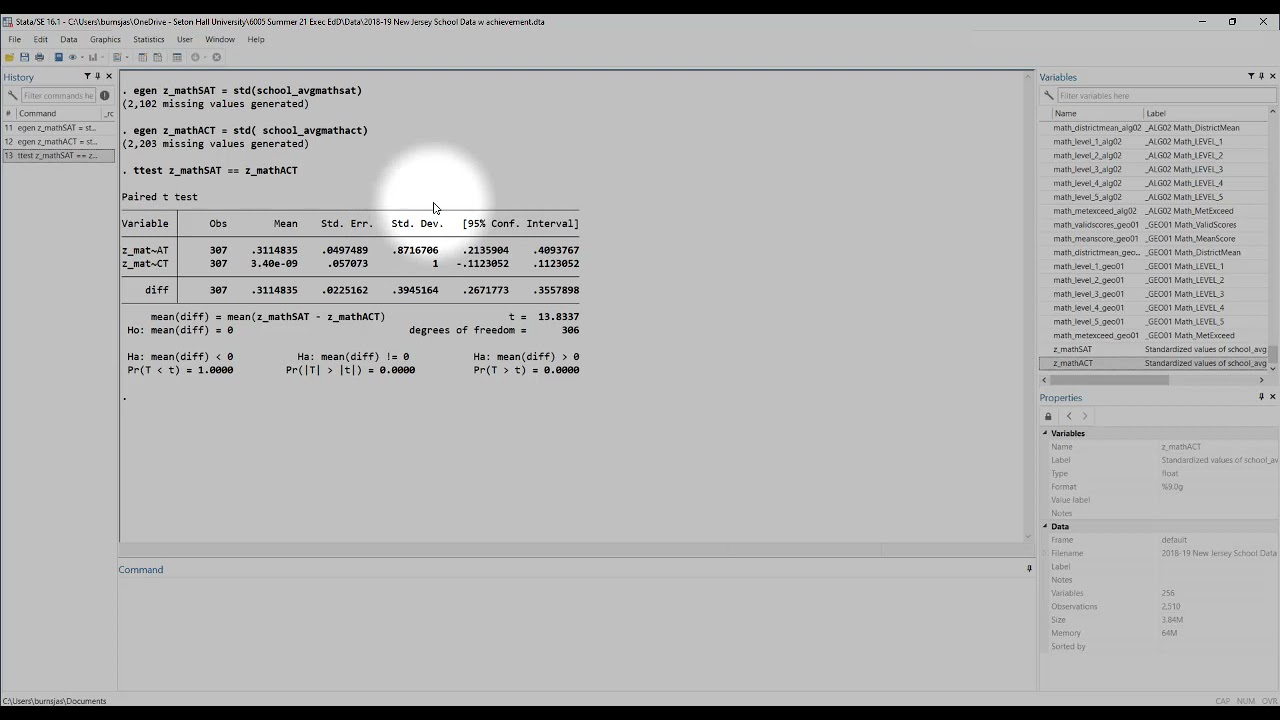
Task: Click the working directory path in status bar
Action: tap(54, 701)
